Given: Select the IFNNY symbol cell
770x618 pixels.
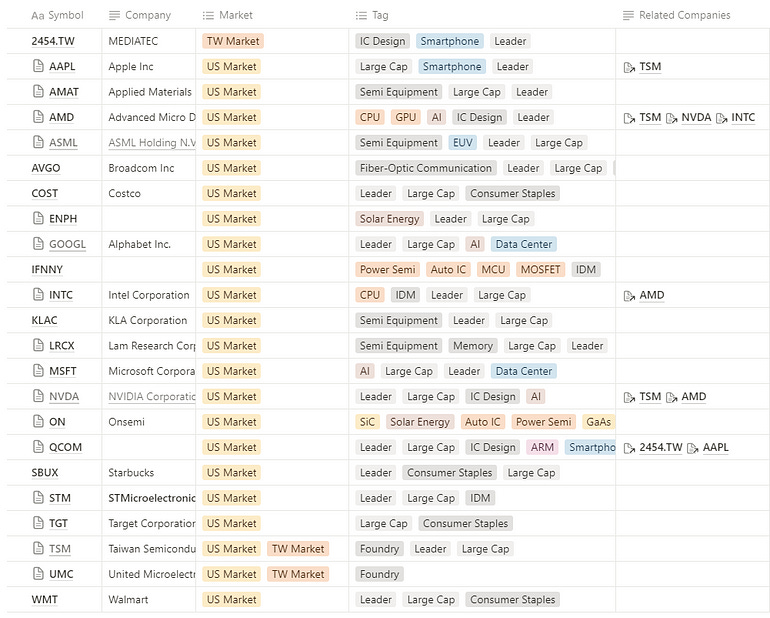Looking at the screenshot, I should 54,269.
